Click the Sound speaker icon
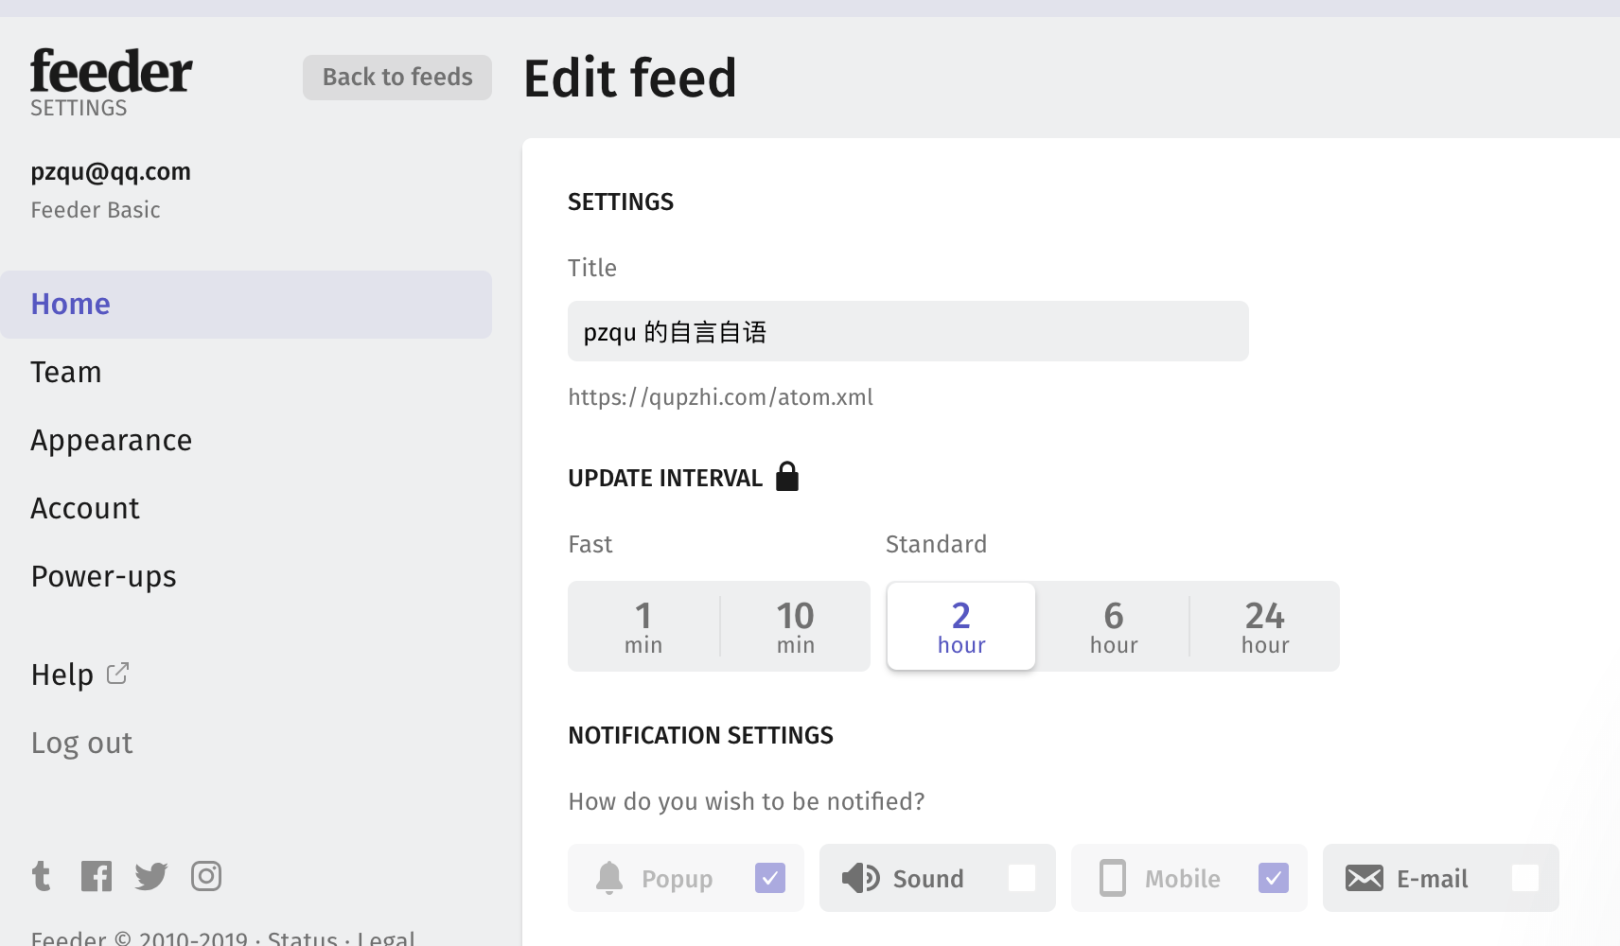Image resolution: width=1620 pixels, height=946 pixels. click(x=860, y=878)
